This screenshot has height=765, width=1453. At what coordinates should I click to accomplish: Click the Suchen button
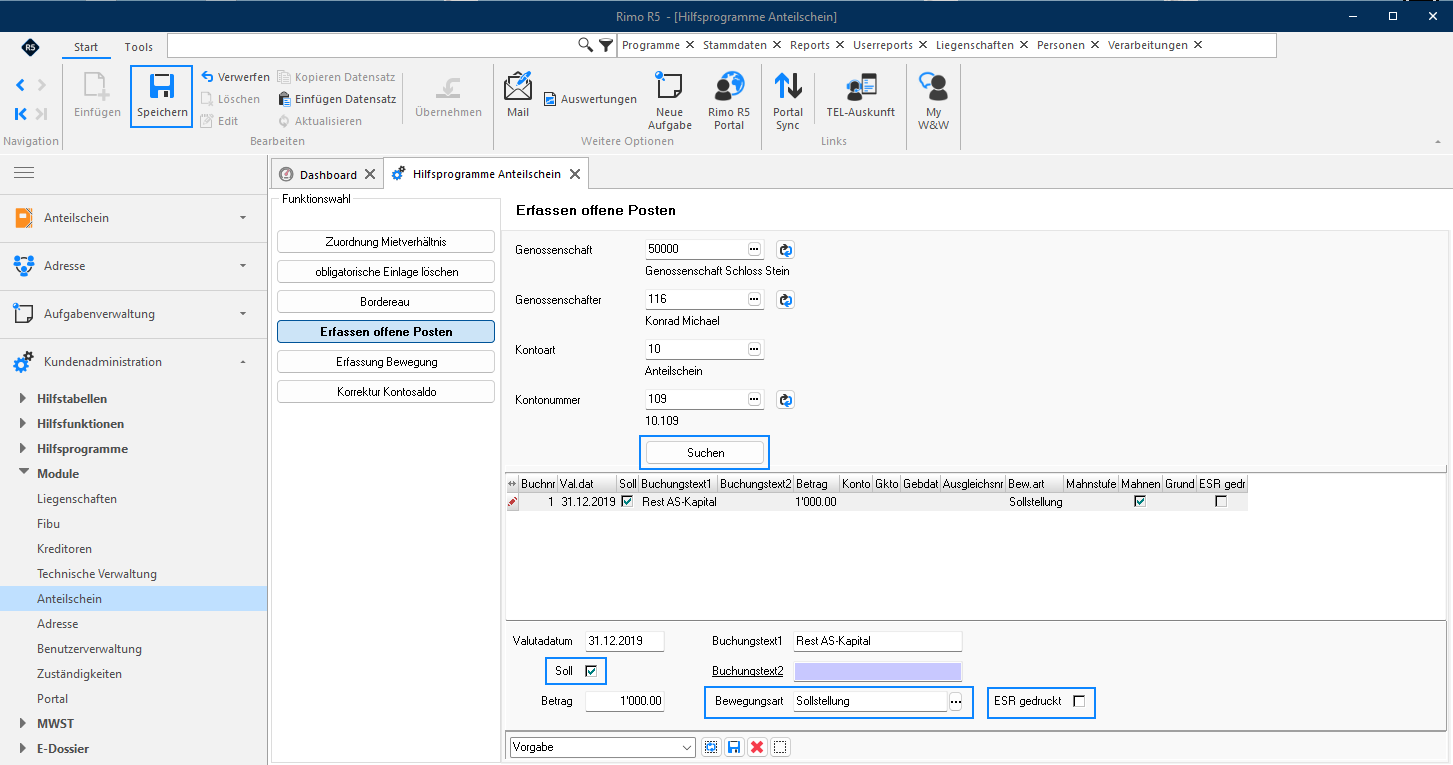click(x=706, y=453)
